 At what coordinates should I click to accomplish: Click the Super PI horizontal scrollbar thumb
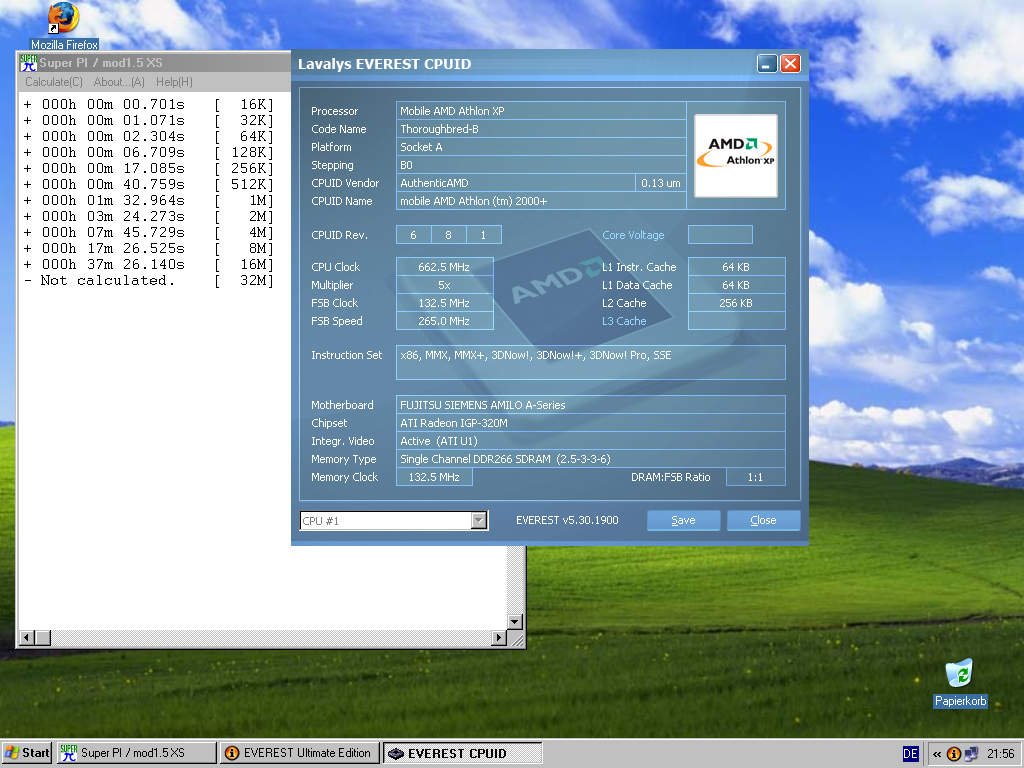pyautogui.click(x=43, y=637)
